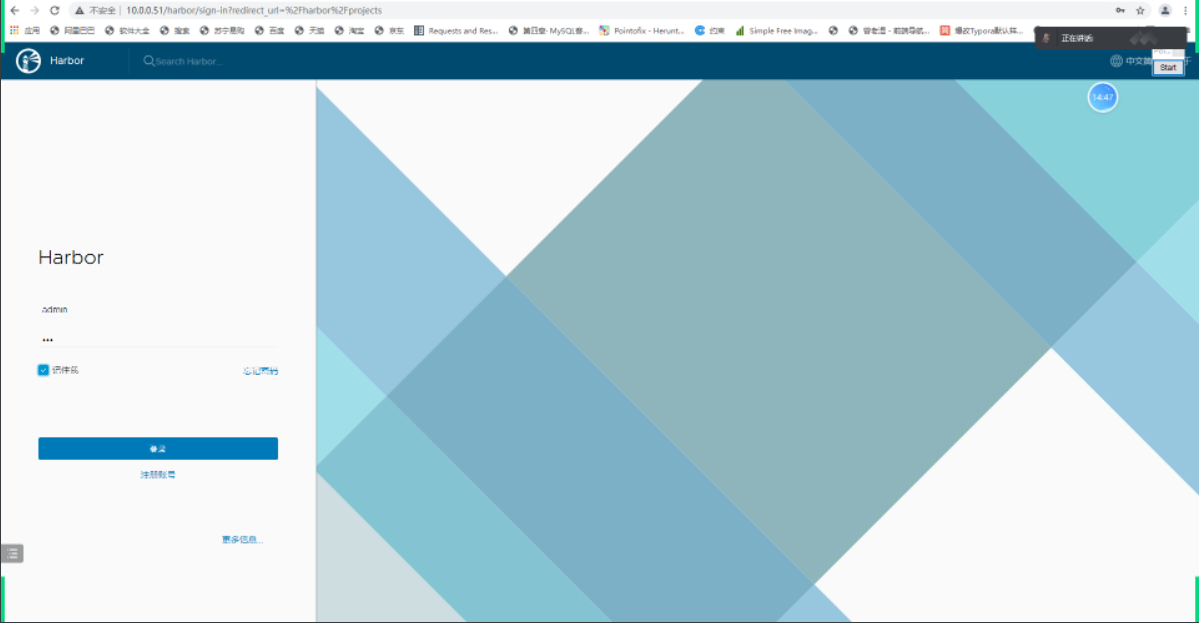The image size is (1199, 623).
Task: Go forward in the browser
Action: [x=34, y=11]
